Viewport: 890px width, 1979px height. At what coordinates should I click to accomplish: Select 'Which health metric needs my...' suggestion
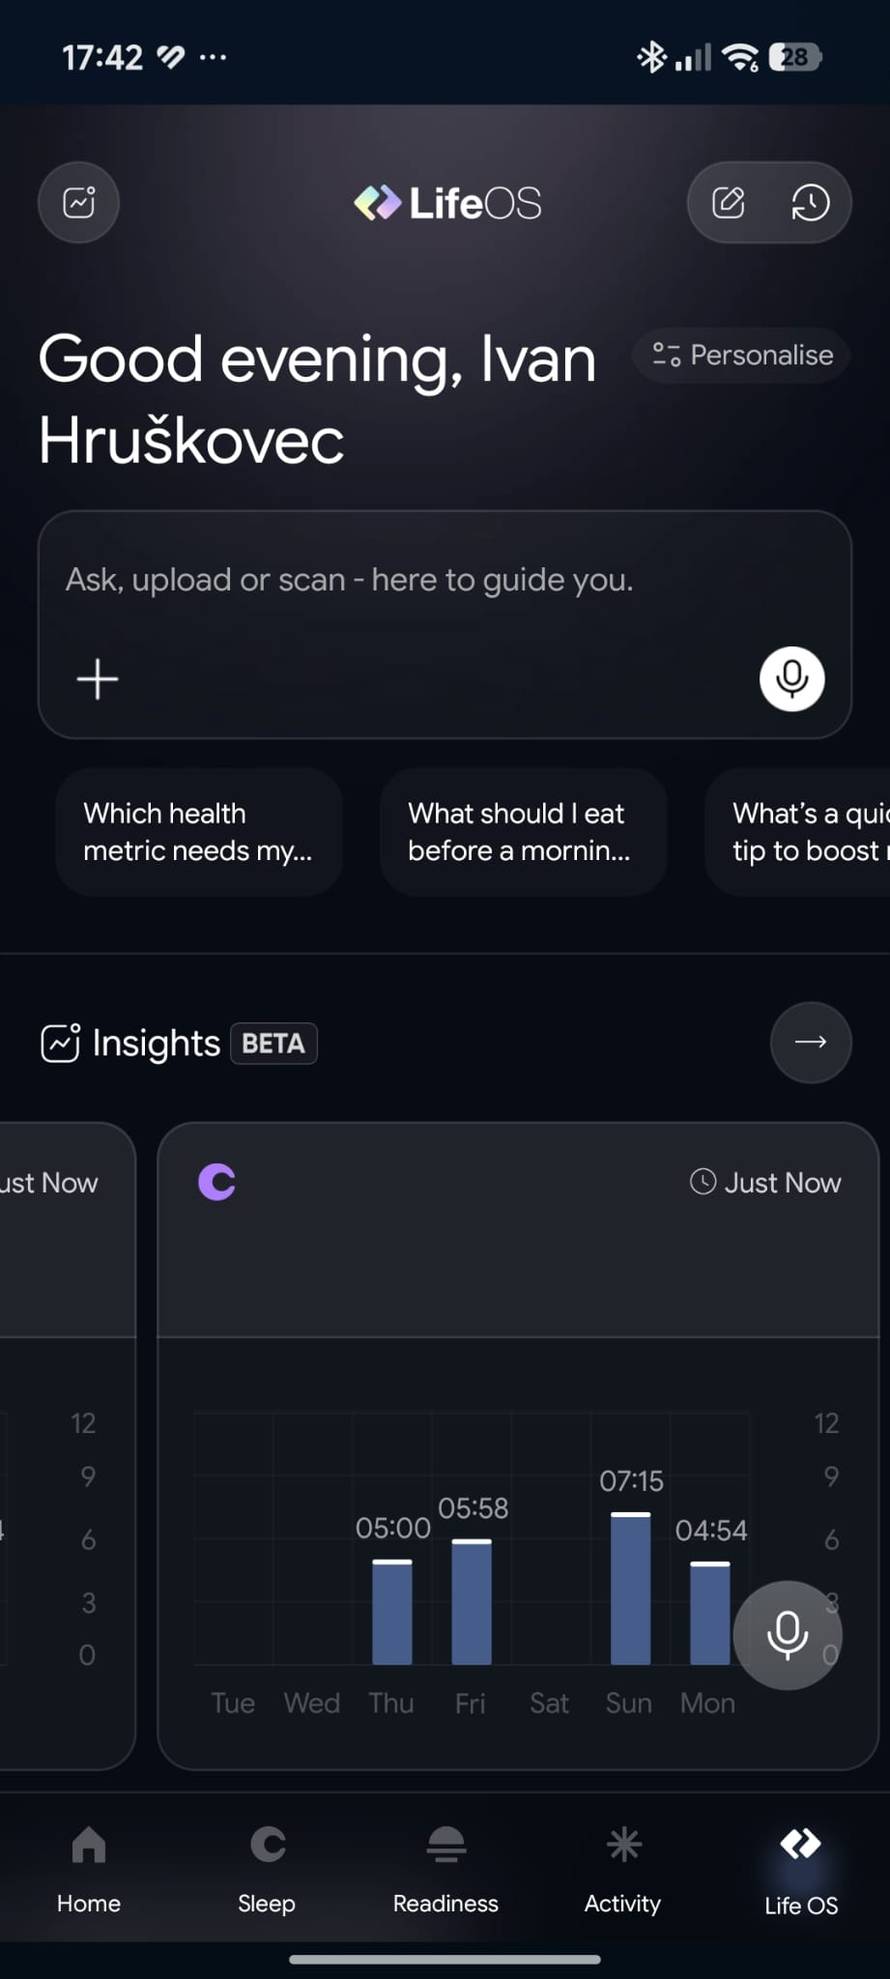click(198, 831)
